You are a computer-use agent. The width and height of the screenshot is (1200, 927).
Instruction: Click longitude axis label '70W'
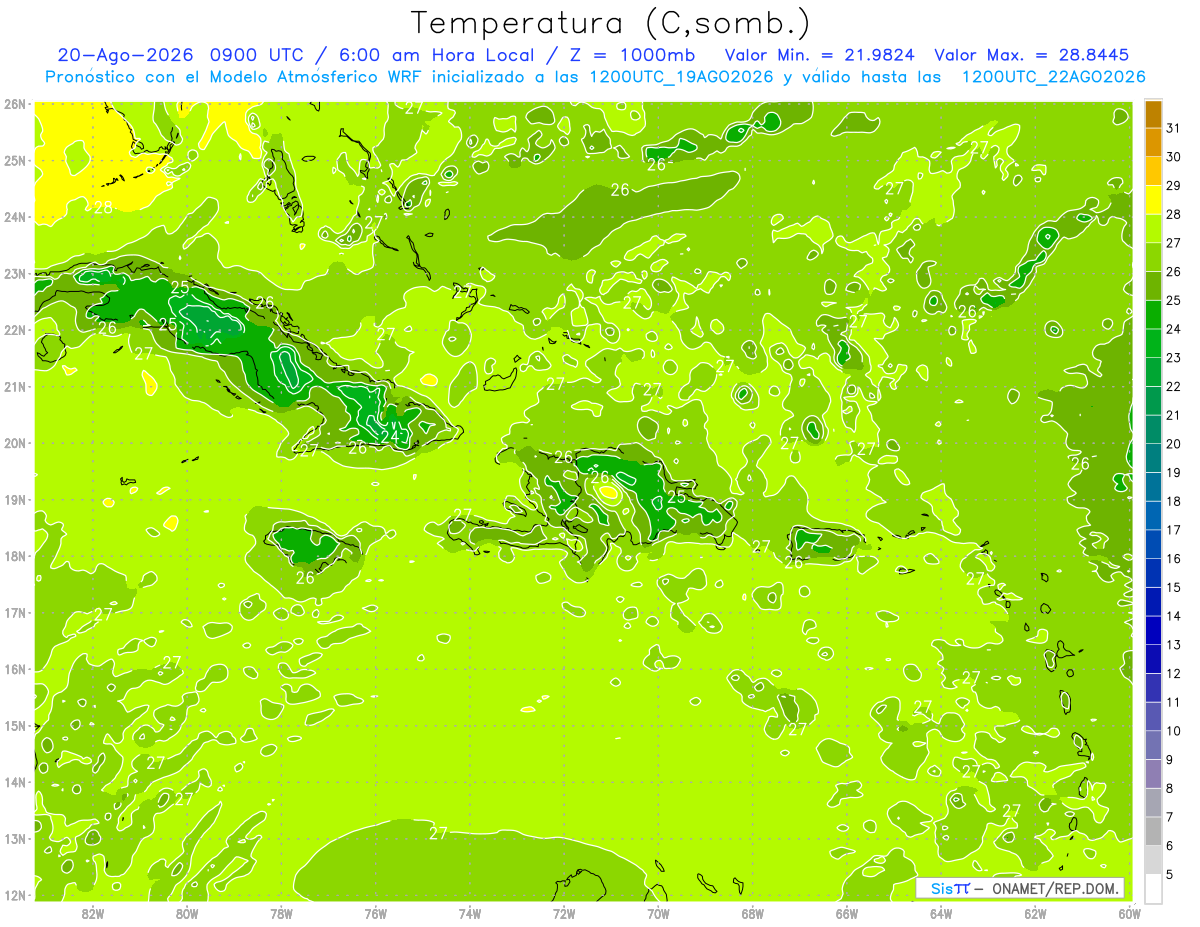(658, 912)
